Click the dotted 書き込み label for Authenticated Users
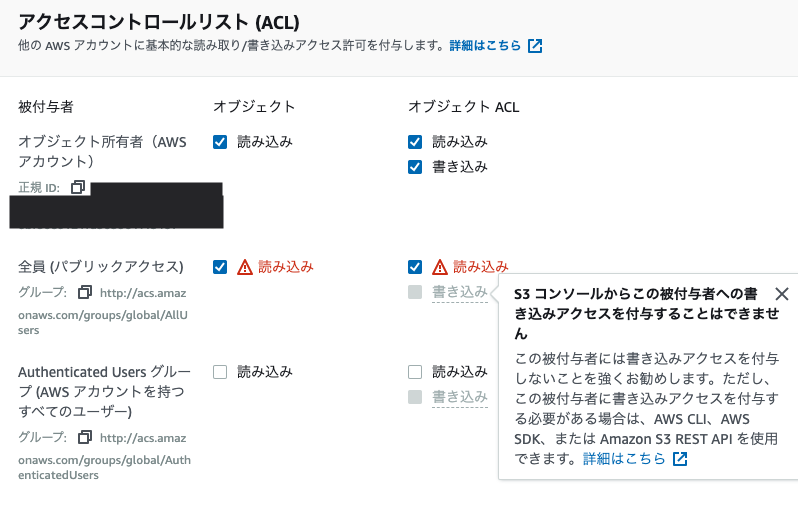This screenshot has width=798, height=522. [460, 397]
